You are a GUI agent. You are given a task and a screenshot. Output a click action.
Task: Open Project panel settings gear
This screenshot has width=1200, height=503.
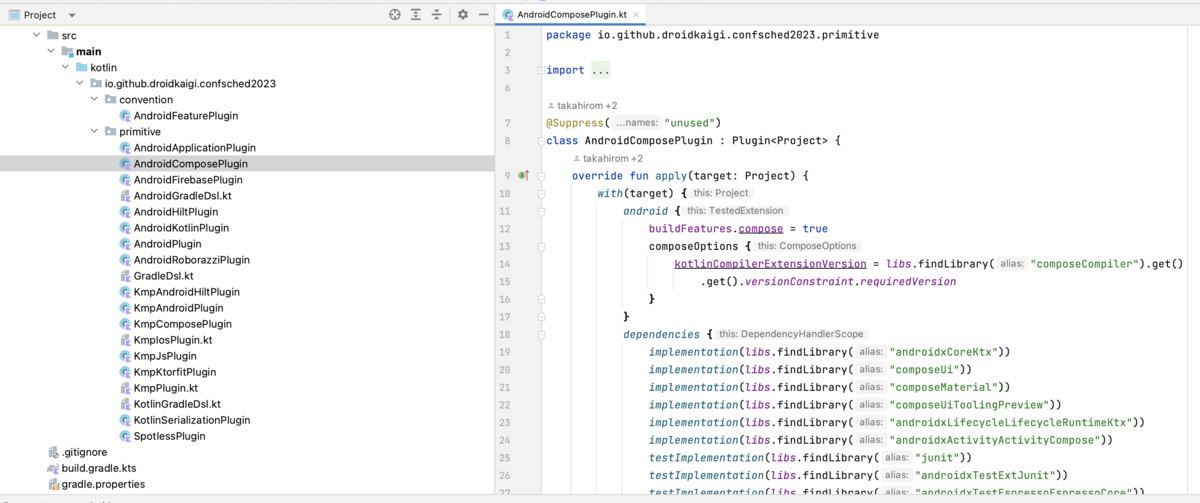tap(463, 15)
